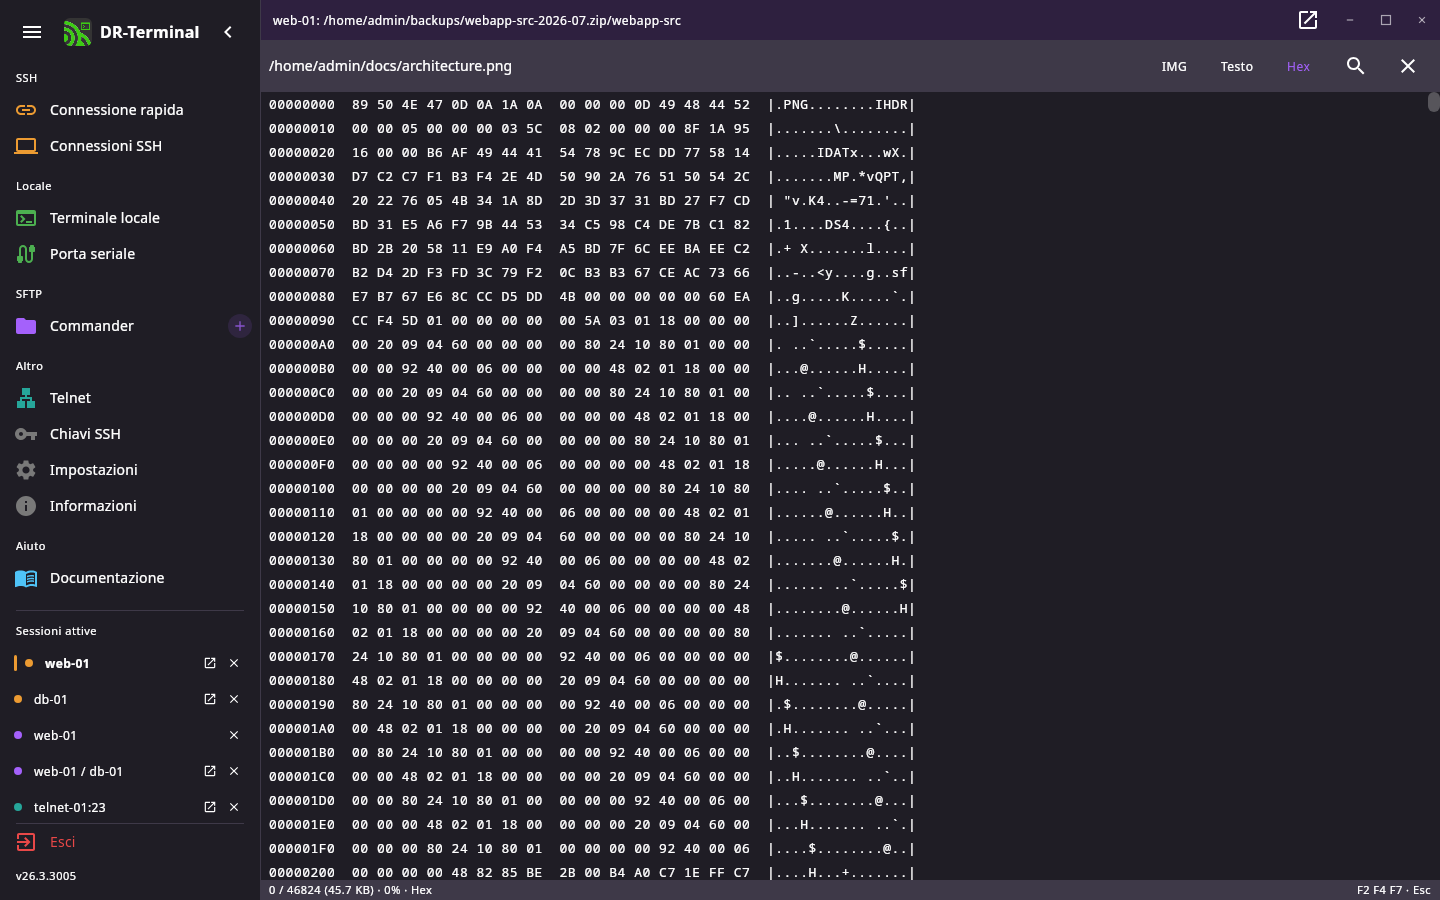Screen dimensions: 1440x900
Task: Select the telnet-01:23 session
Action: click(x=70, y=807)
